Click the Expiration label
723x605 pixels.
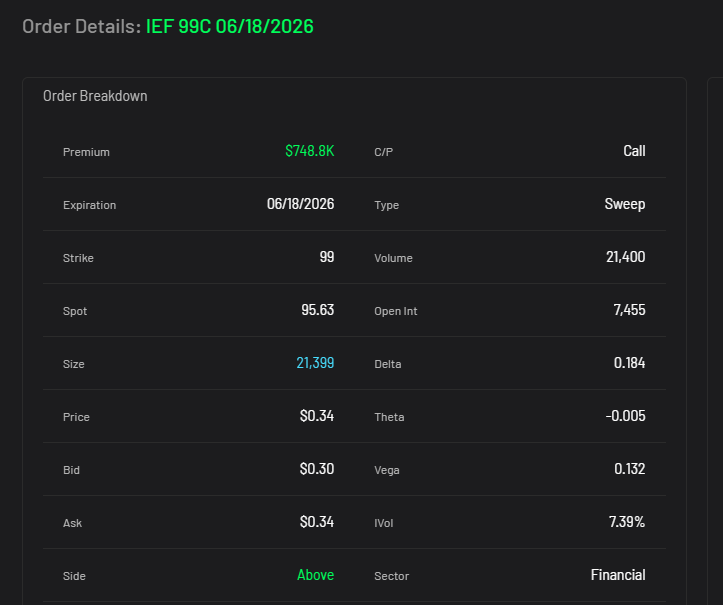click(89, 205)
